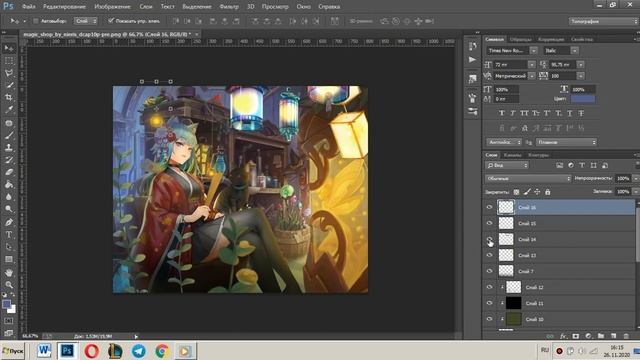The height and width of the screenshot is (360, 640).
Task: Open the Italic font style dropdown
Action: tap(574, 51)
